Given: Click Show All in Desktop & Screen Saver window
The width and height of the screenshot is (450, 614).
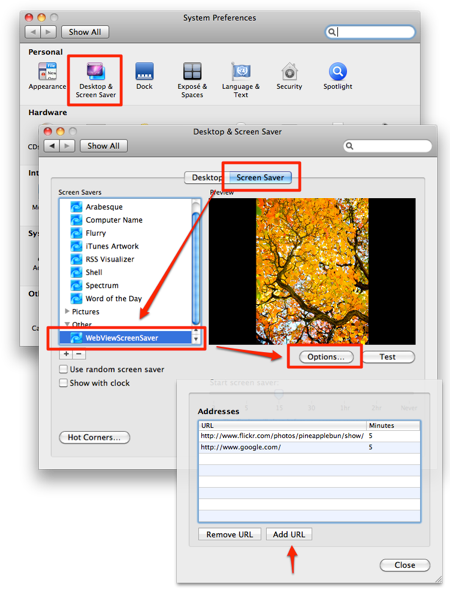Looking at the screenshot, I should pos(103,146).
